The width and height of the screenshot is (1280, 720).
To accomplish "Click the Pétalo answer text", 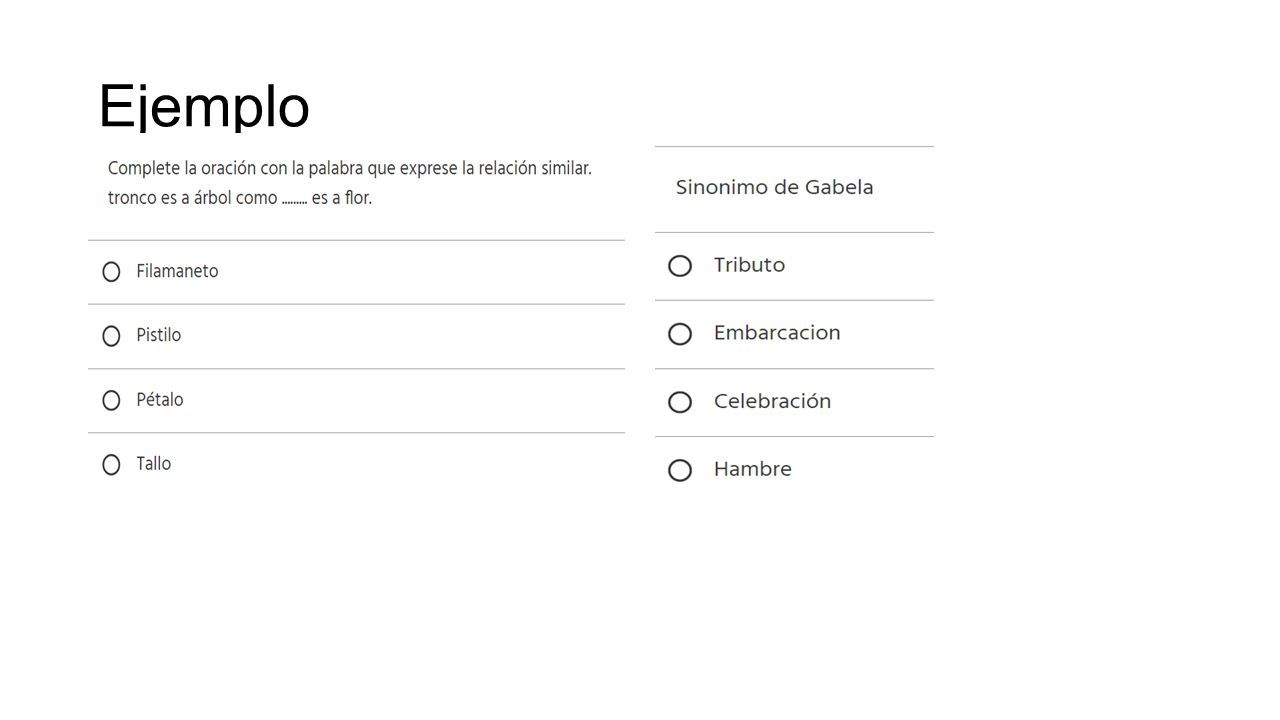I will pos(160,399).
